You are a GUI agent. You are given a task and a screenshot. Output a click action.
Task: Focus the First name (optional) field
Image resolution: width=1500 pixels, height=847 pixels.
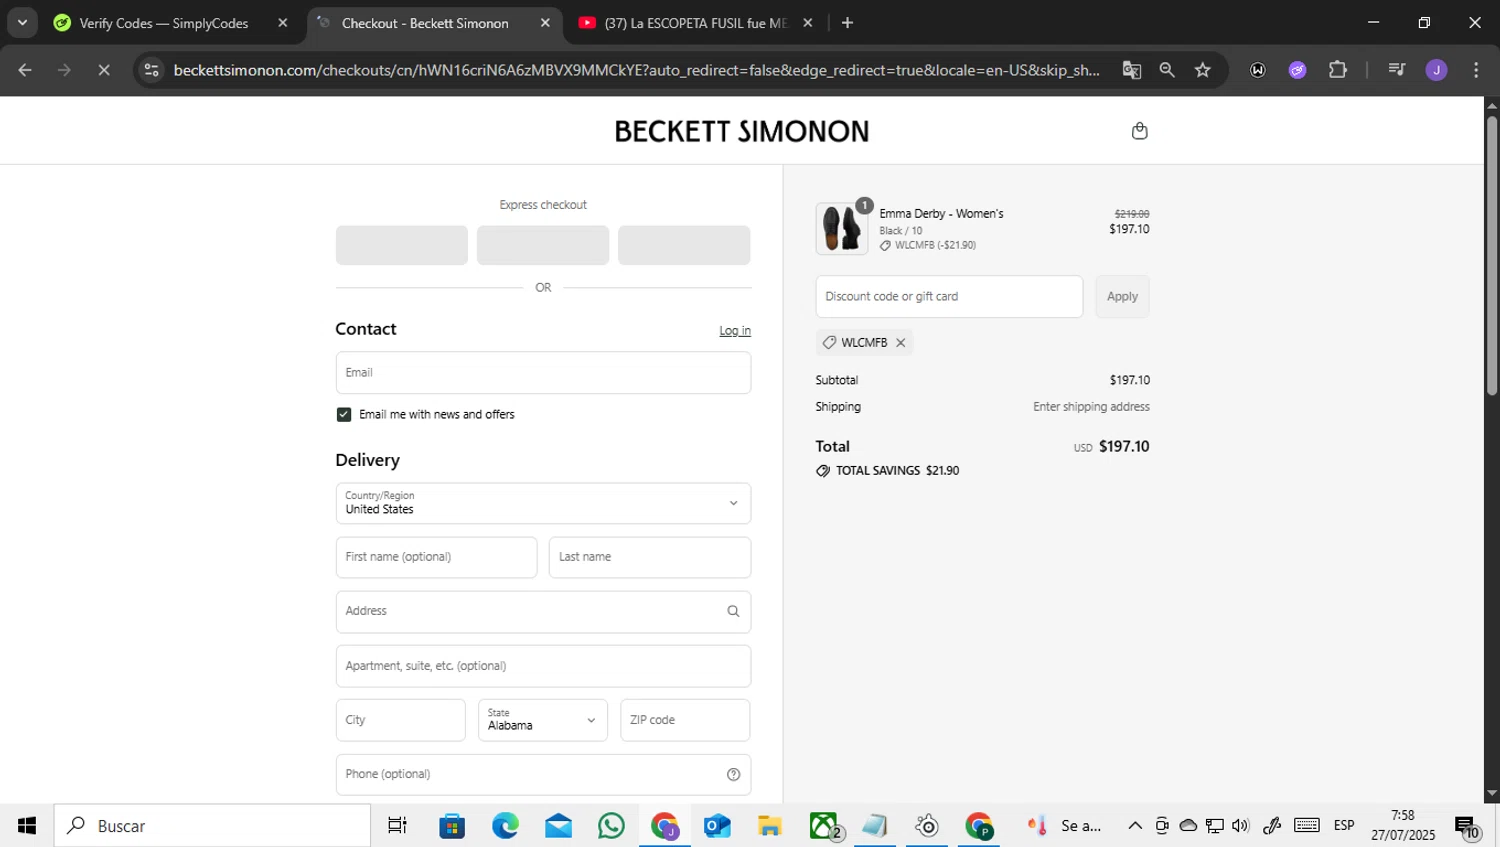[436, 557]
